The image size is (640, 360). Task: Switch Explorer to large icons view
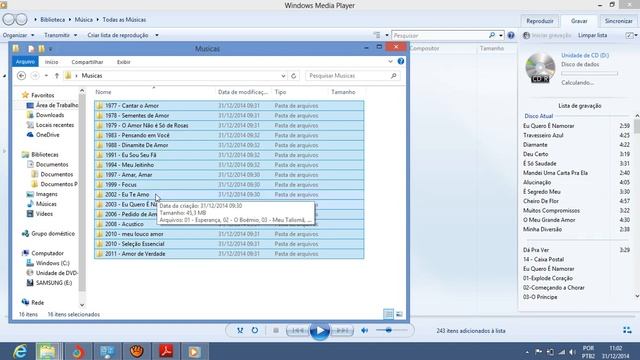399,314
